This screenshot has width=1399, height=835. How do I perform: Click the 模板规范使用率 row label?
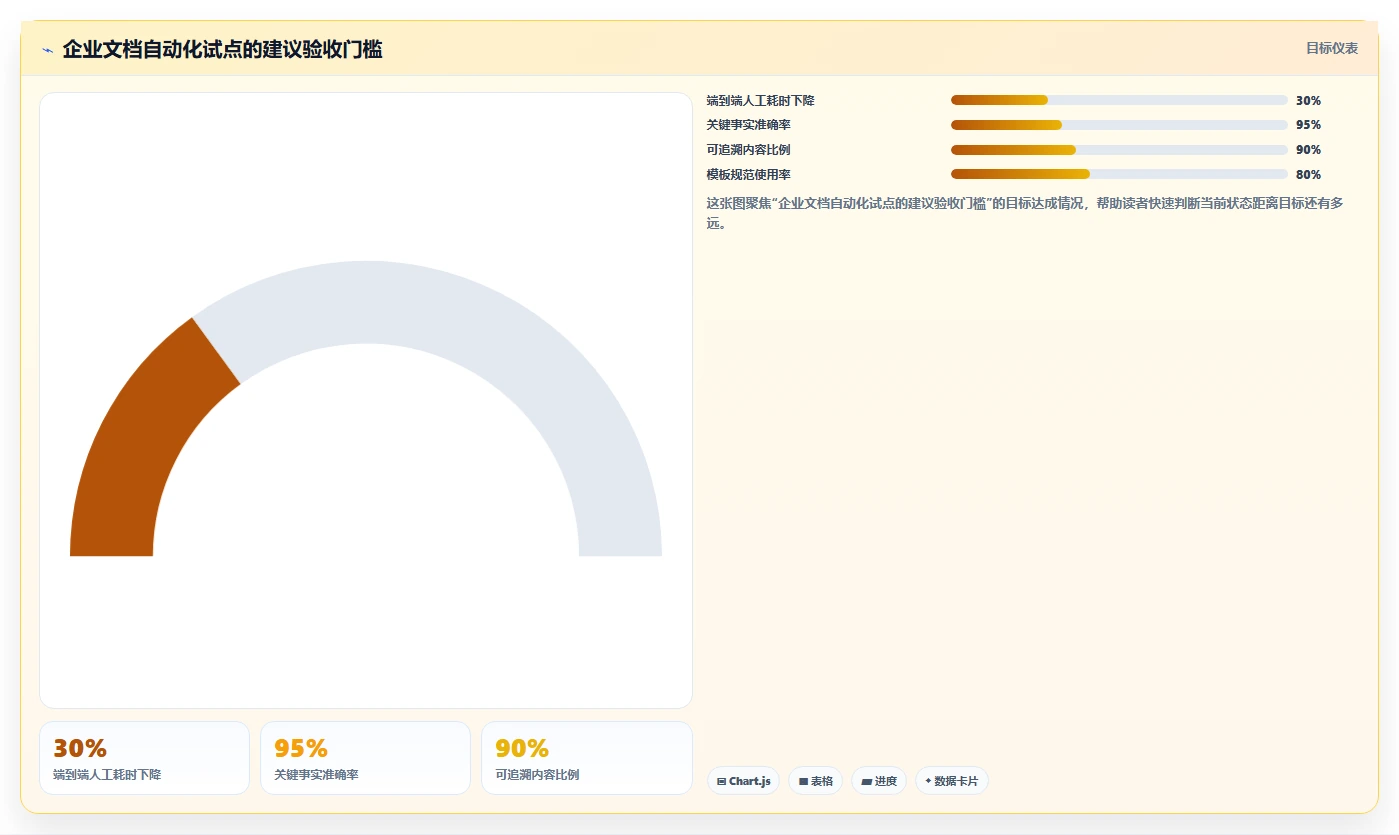click(x=748, y=174)
